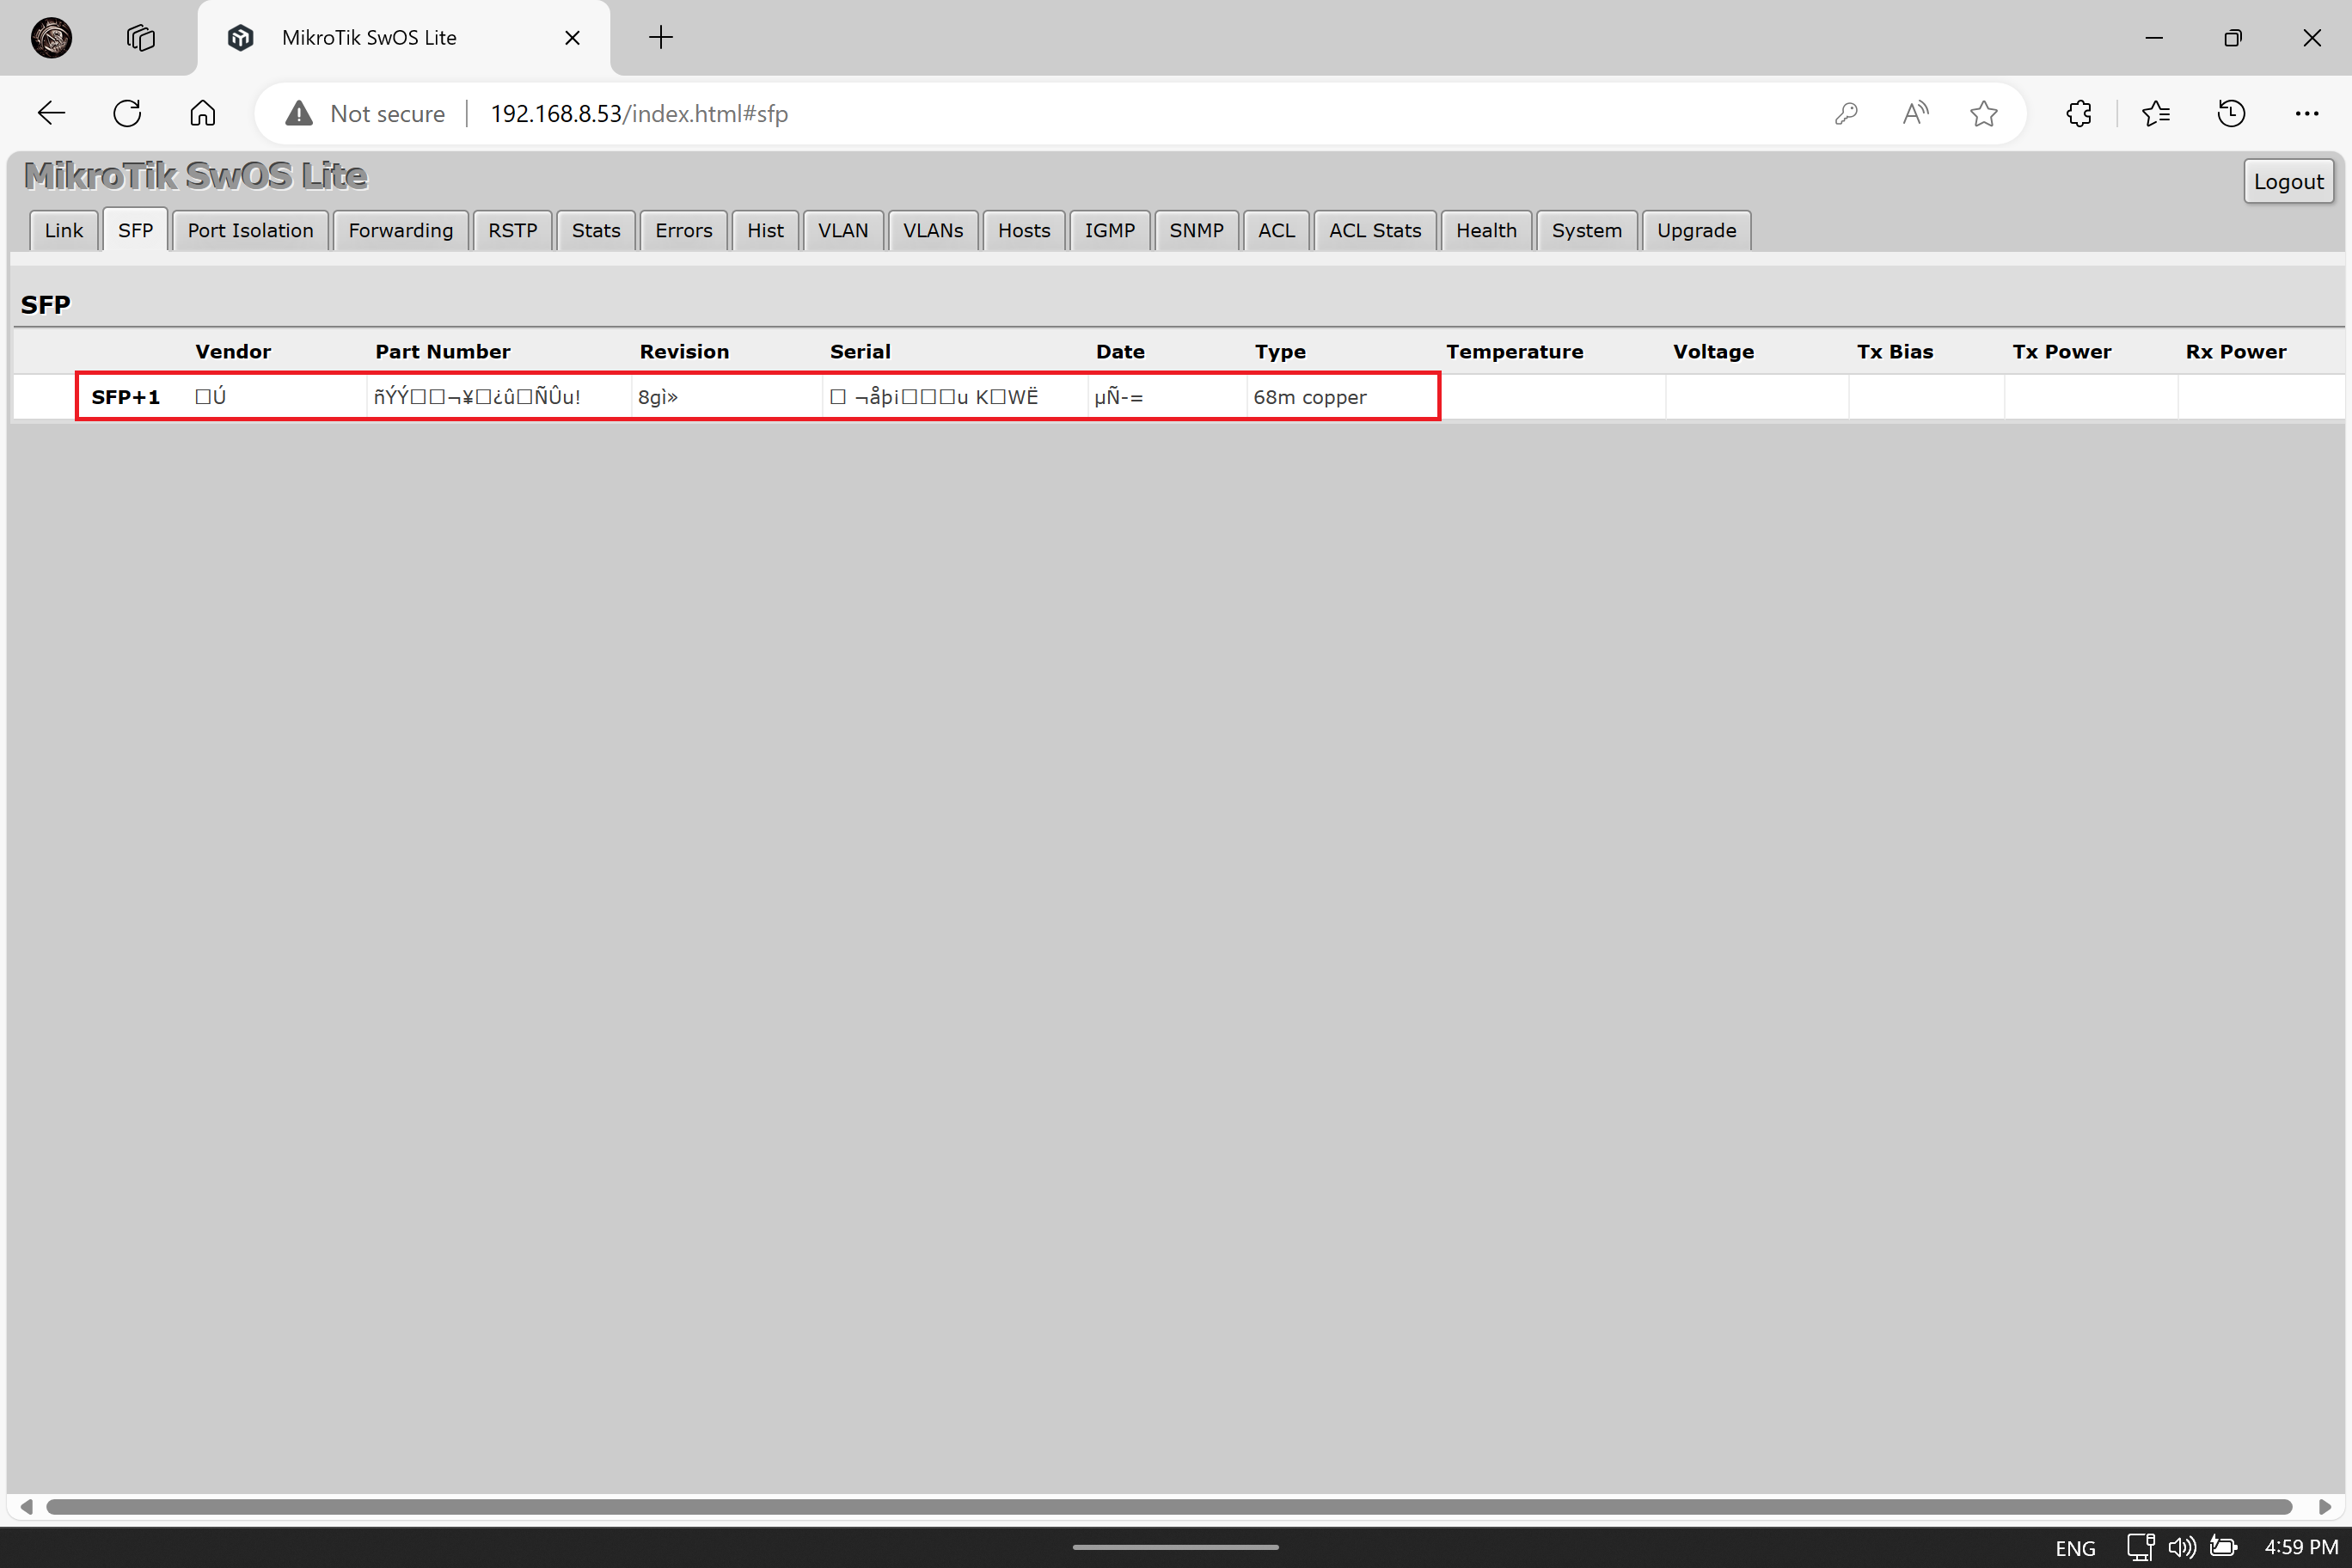The image size is (2352, 1568).
Task: Click the volume icon in system tray
Action: click(2182, 1548)
